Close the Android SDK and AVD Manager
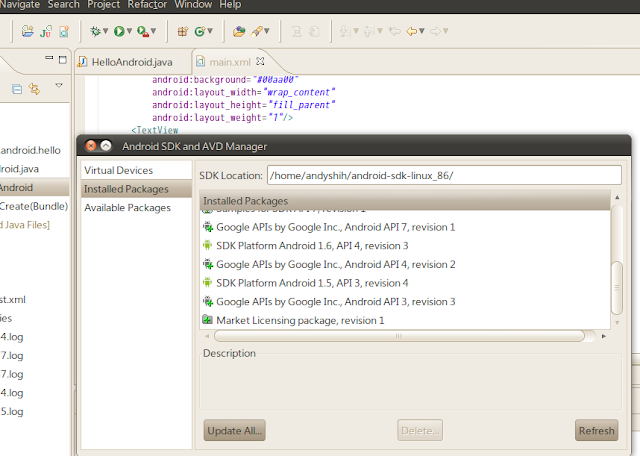The image size is (640, 456). [x=91, y=146]
